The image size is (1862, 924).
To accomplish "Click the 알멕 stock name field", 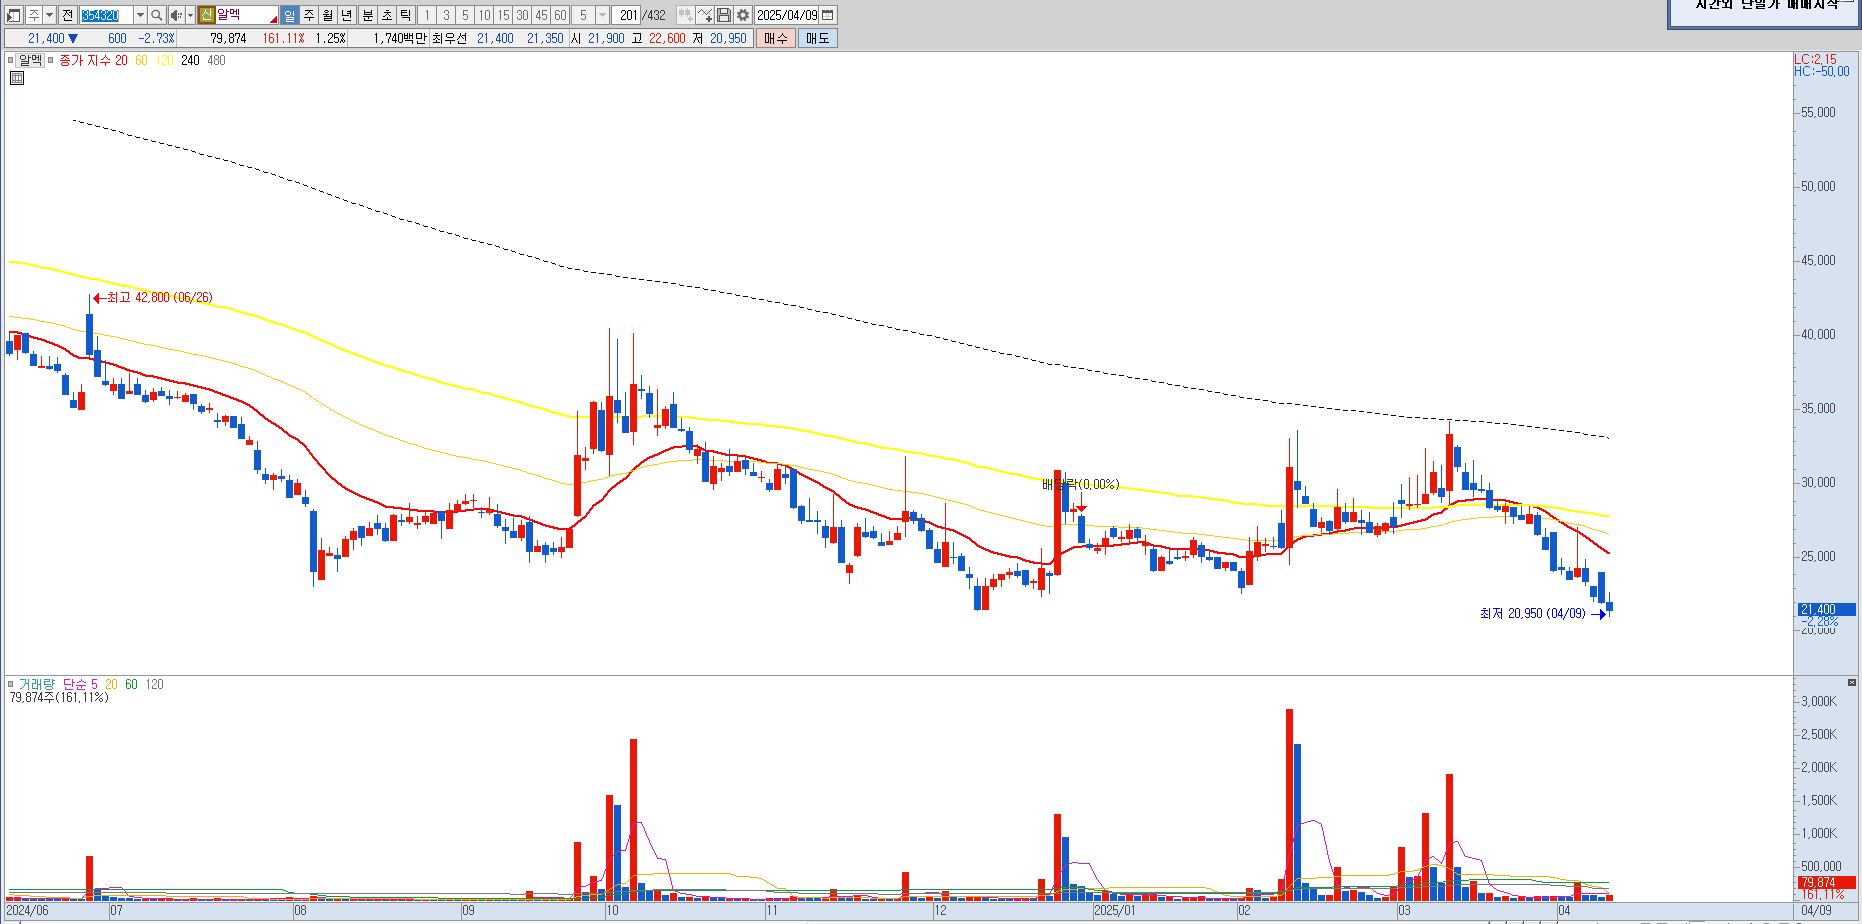I will [246, 15].
